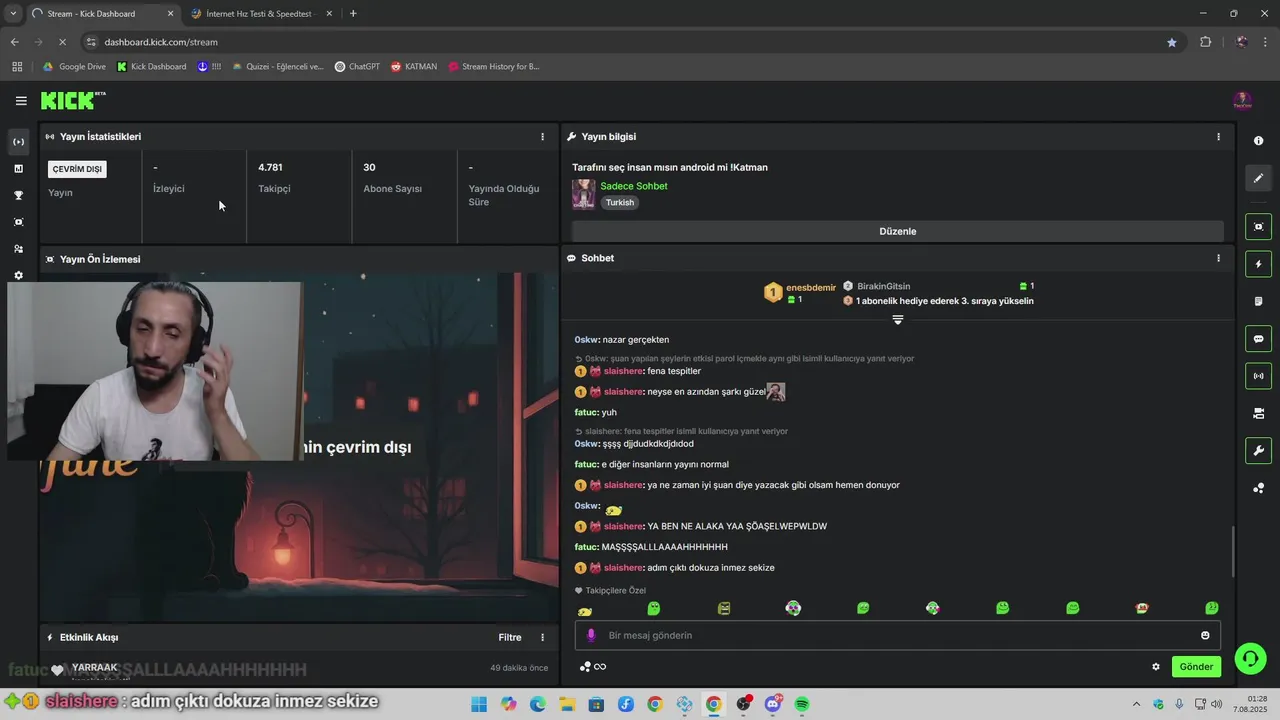Open the Stream page in left sidebar
1280x720 pixels.
(18, 142)
